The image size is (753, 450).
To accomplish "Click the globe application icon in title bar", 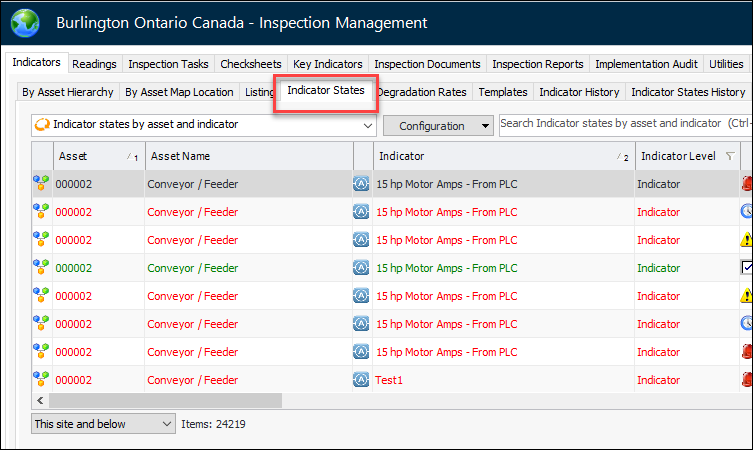I will pyautogui.click(x=24, y=22).
